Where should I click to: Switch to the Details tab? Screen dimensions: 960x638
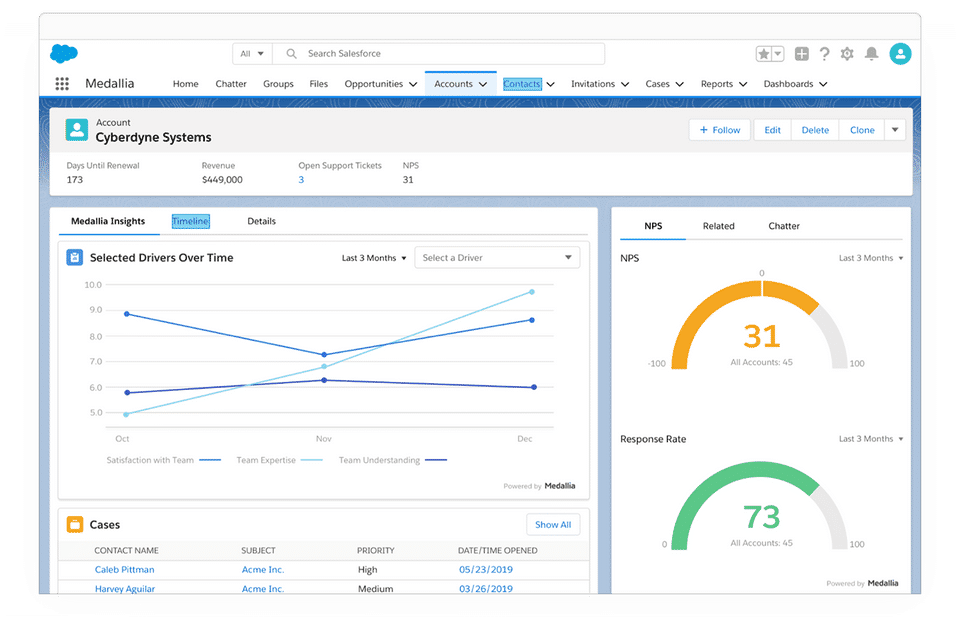click(x=261, y=221)
